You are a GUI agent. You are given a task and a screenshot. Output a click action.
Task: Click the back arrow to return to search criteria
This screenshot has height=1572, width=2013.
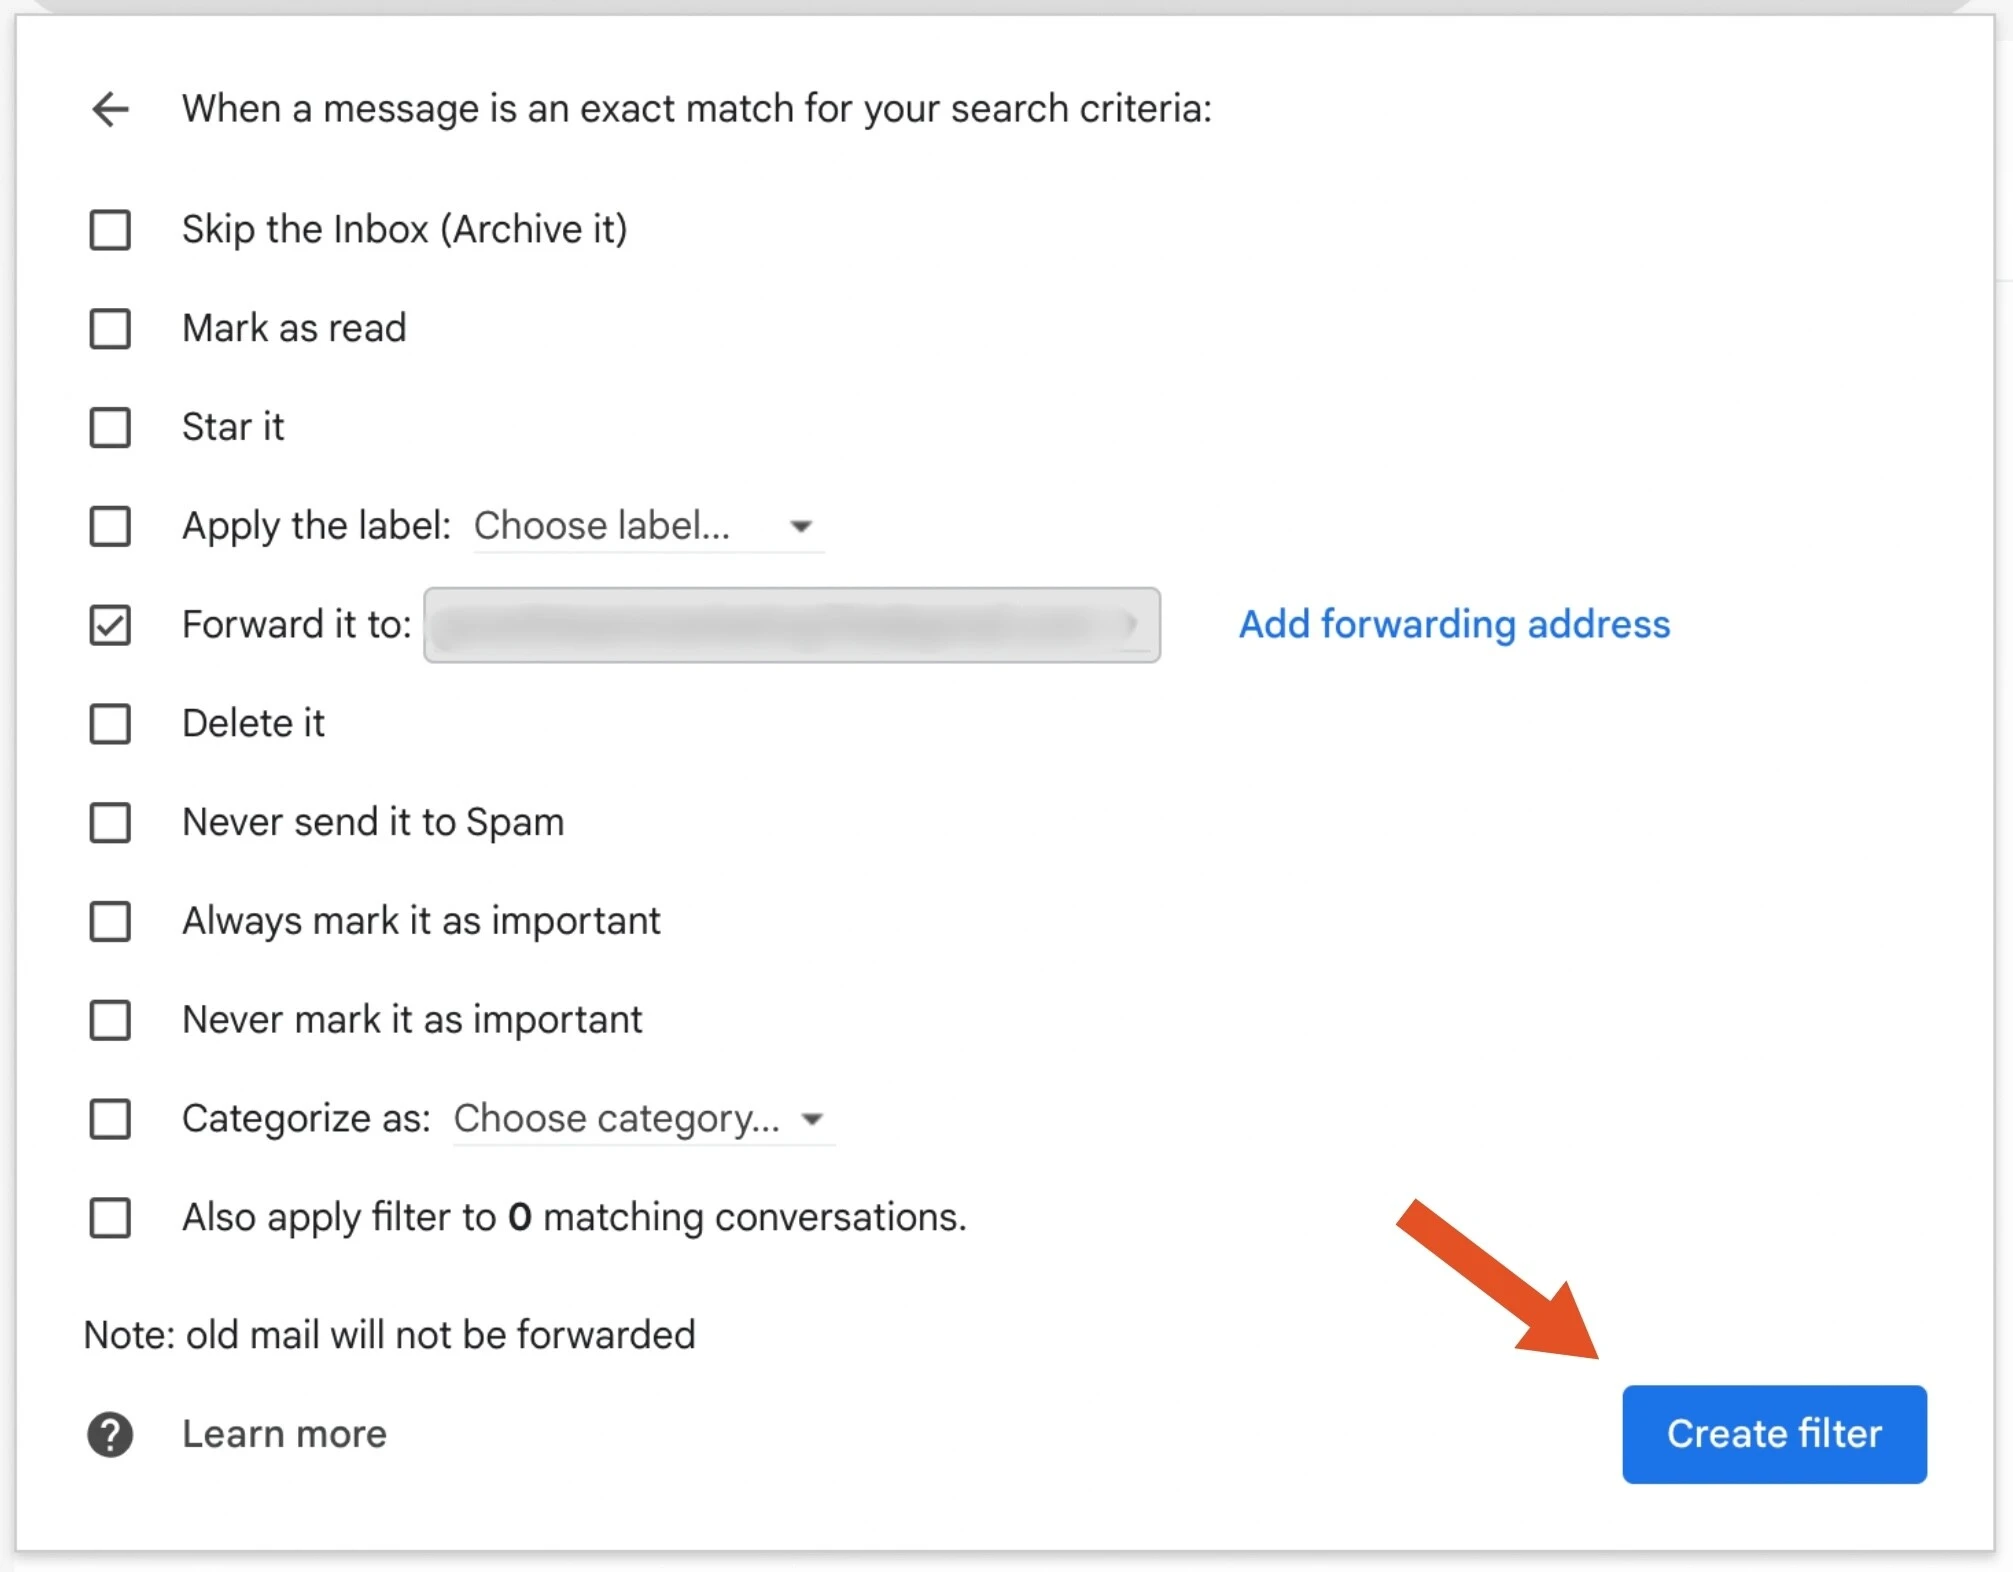[110, 110]
